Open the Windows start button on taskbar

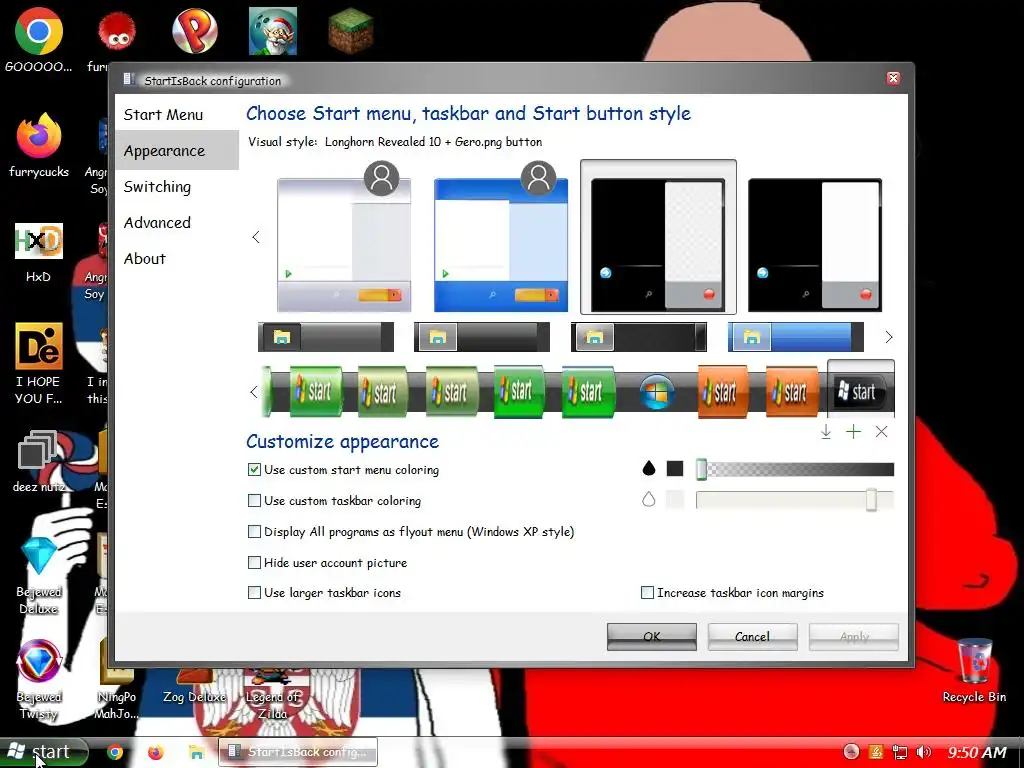click(x=43, y=752)
